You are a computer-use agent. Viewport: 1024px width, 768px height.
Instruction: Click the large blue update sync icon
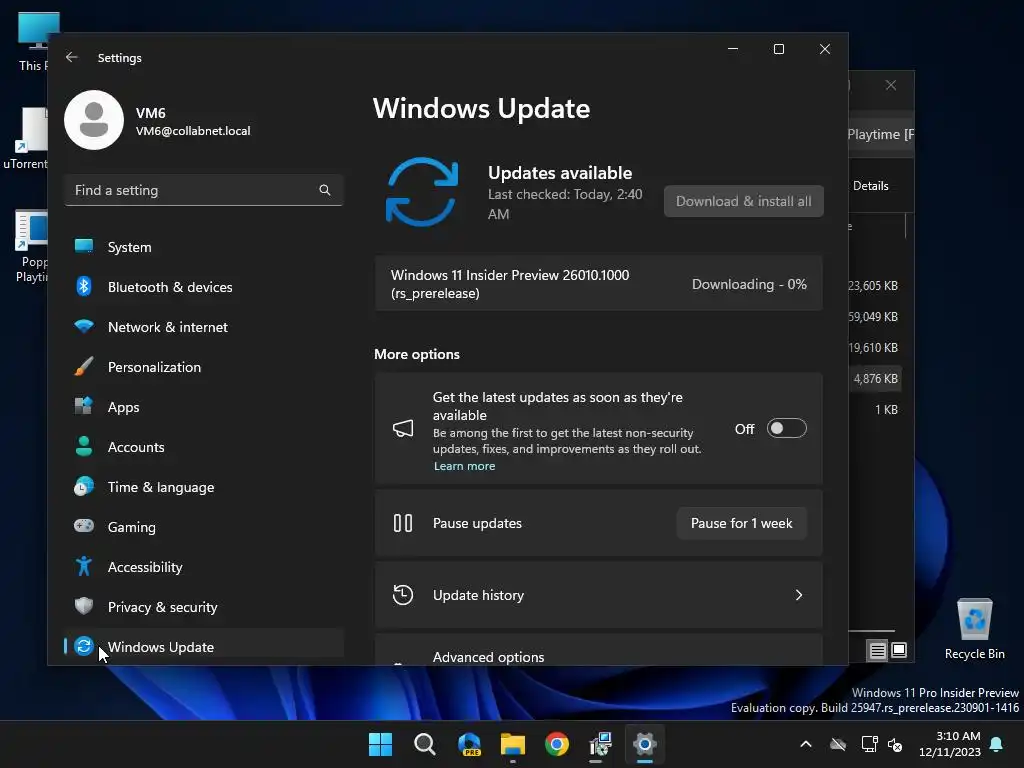422,192
